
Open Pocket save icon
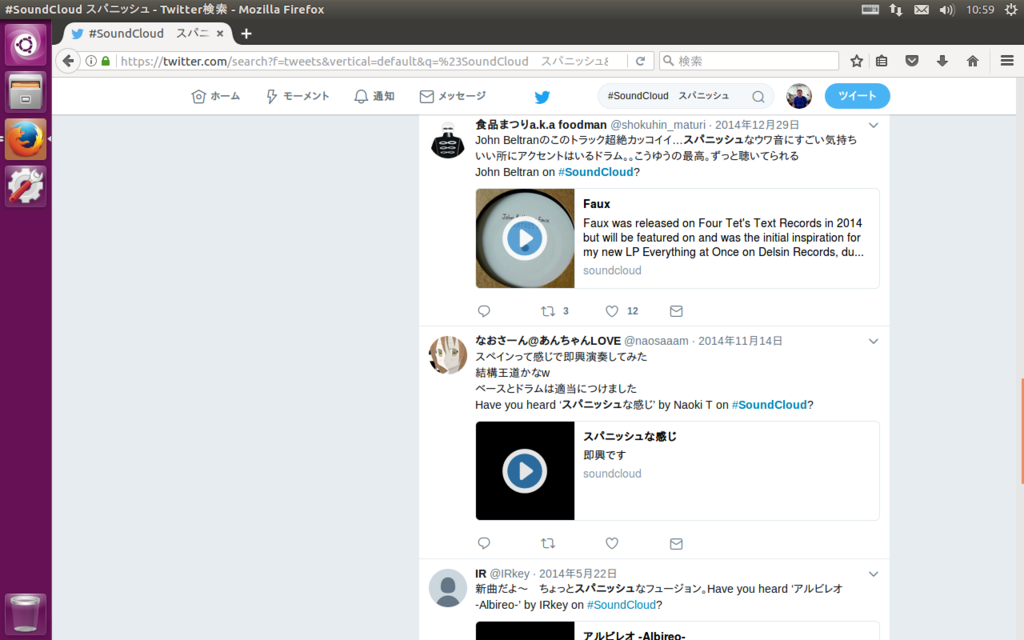(x=912, y=61)
